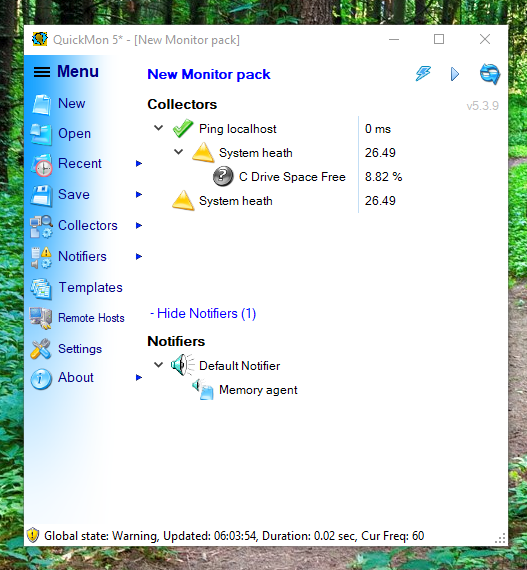Click the New Monitor pack title link
Screen dimensions: 527x570
point(209,74)
